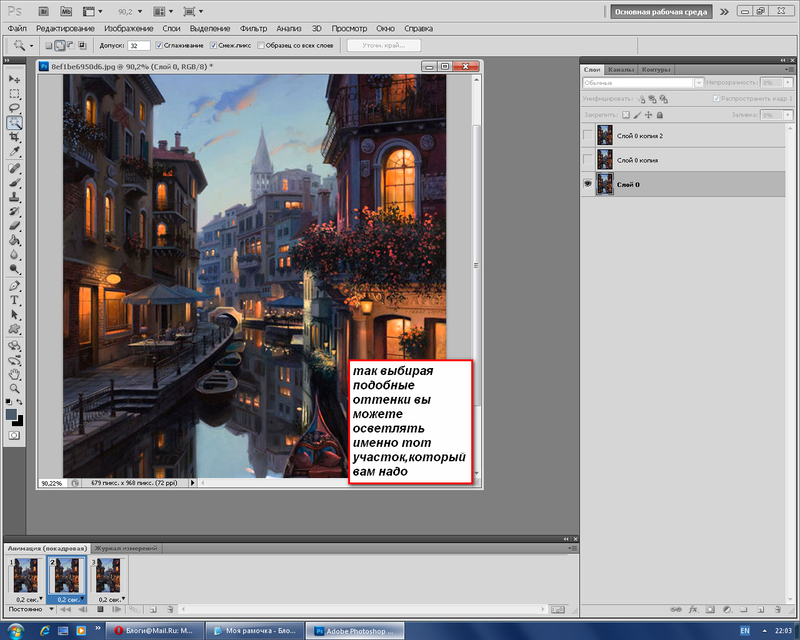Open Моя рамочка taskbar window
800x640 pixels.
pos(255,631)
